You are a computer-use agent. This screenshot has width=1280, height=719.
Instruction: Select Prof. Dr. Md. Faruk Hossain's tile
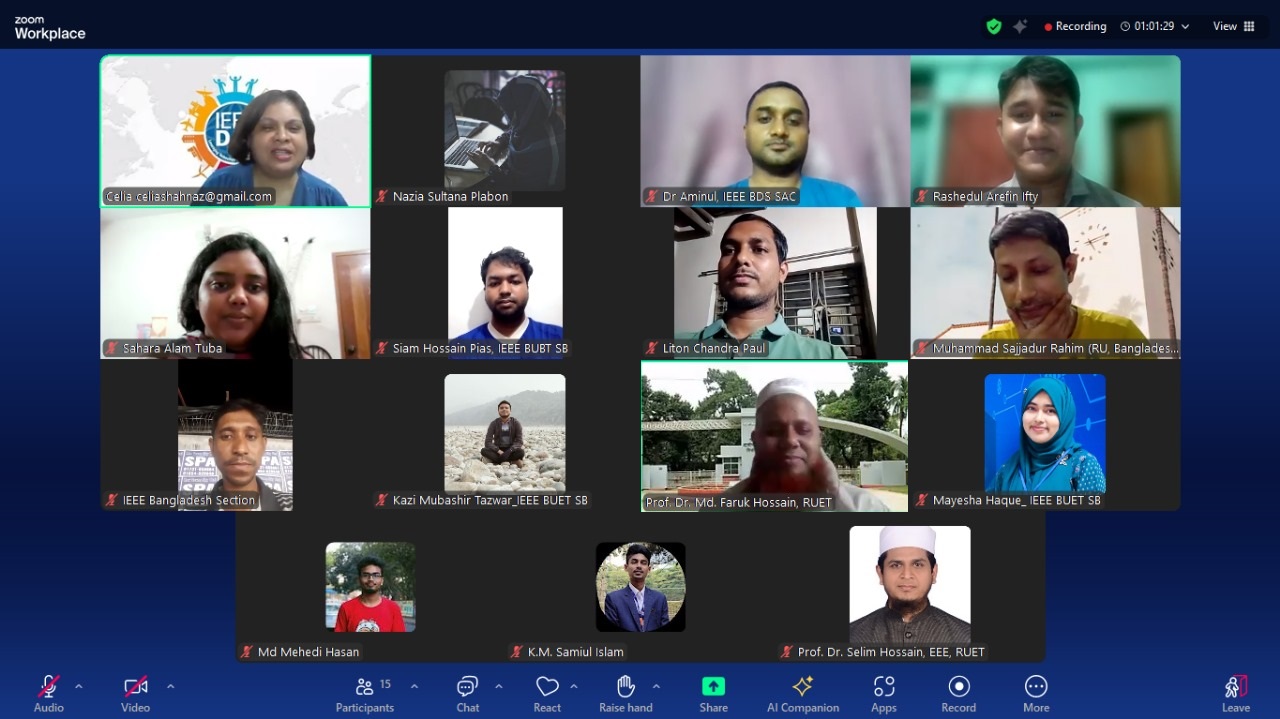775,436
